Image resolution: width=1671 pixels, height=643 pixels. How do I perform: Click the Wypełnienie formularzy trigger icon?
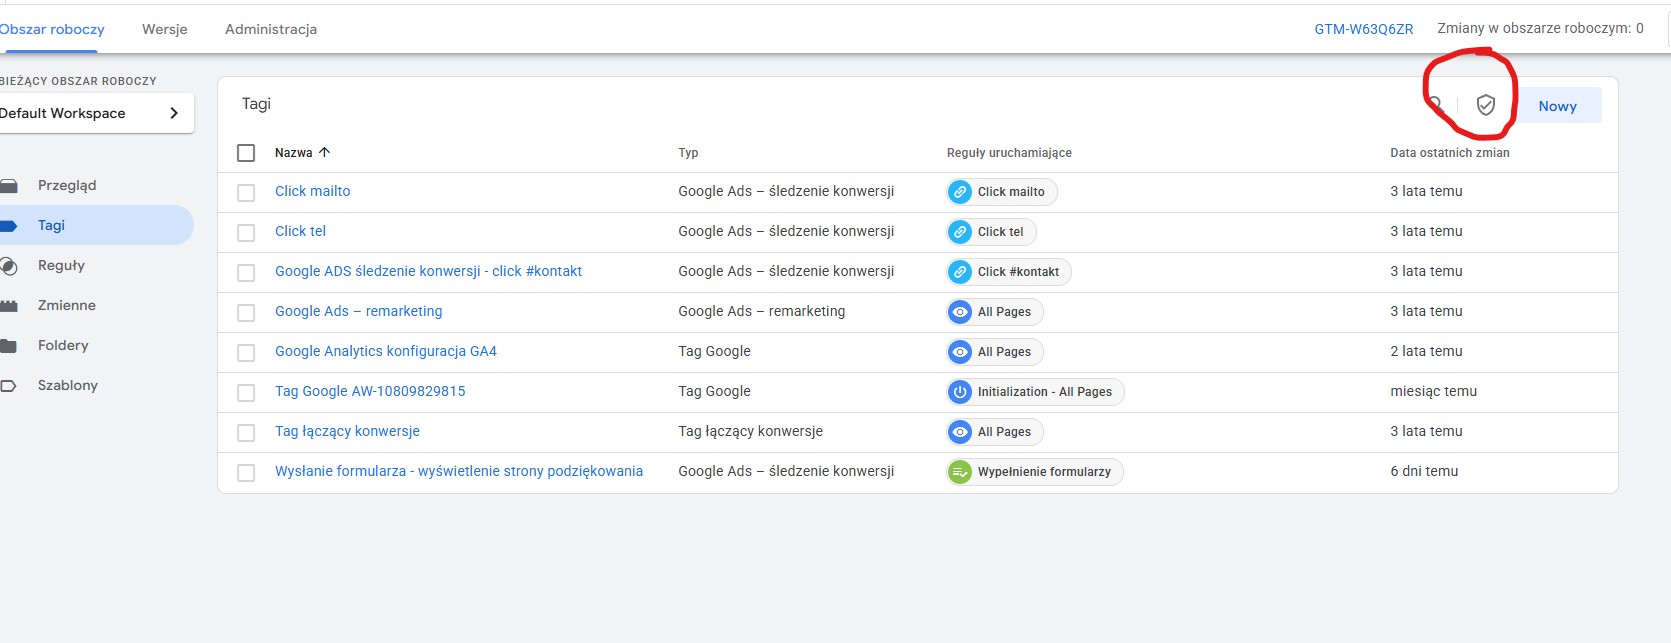960,472
